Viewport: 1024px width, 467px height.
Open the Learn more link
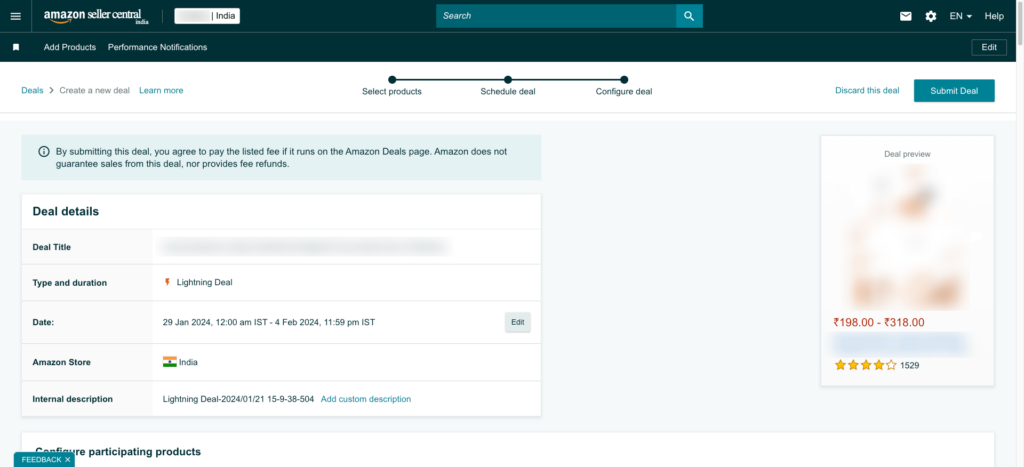161,90
